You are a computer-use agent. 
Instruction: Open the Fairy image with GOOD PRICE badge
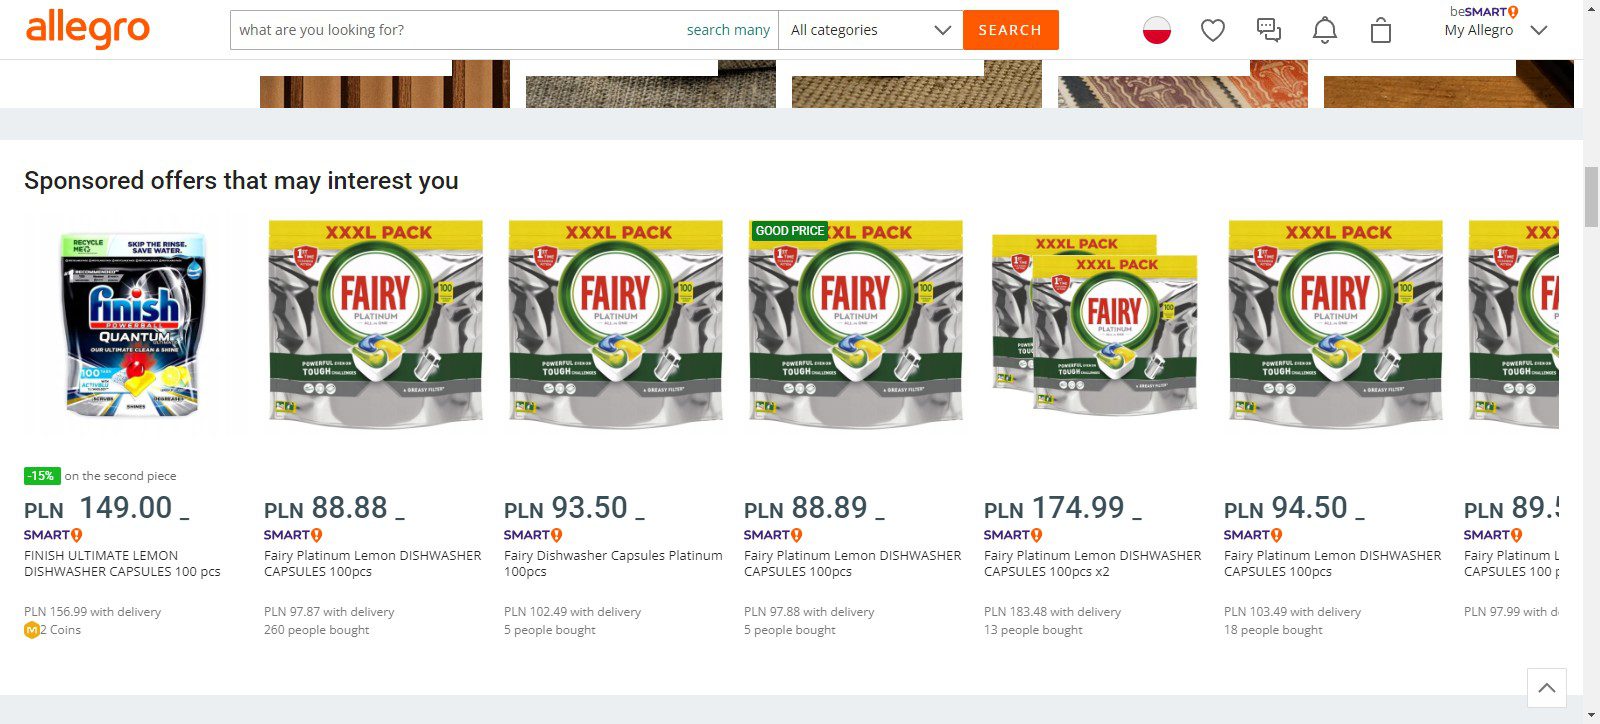tap(855, 325)
